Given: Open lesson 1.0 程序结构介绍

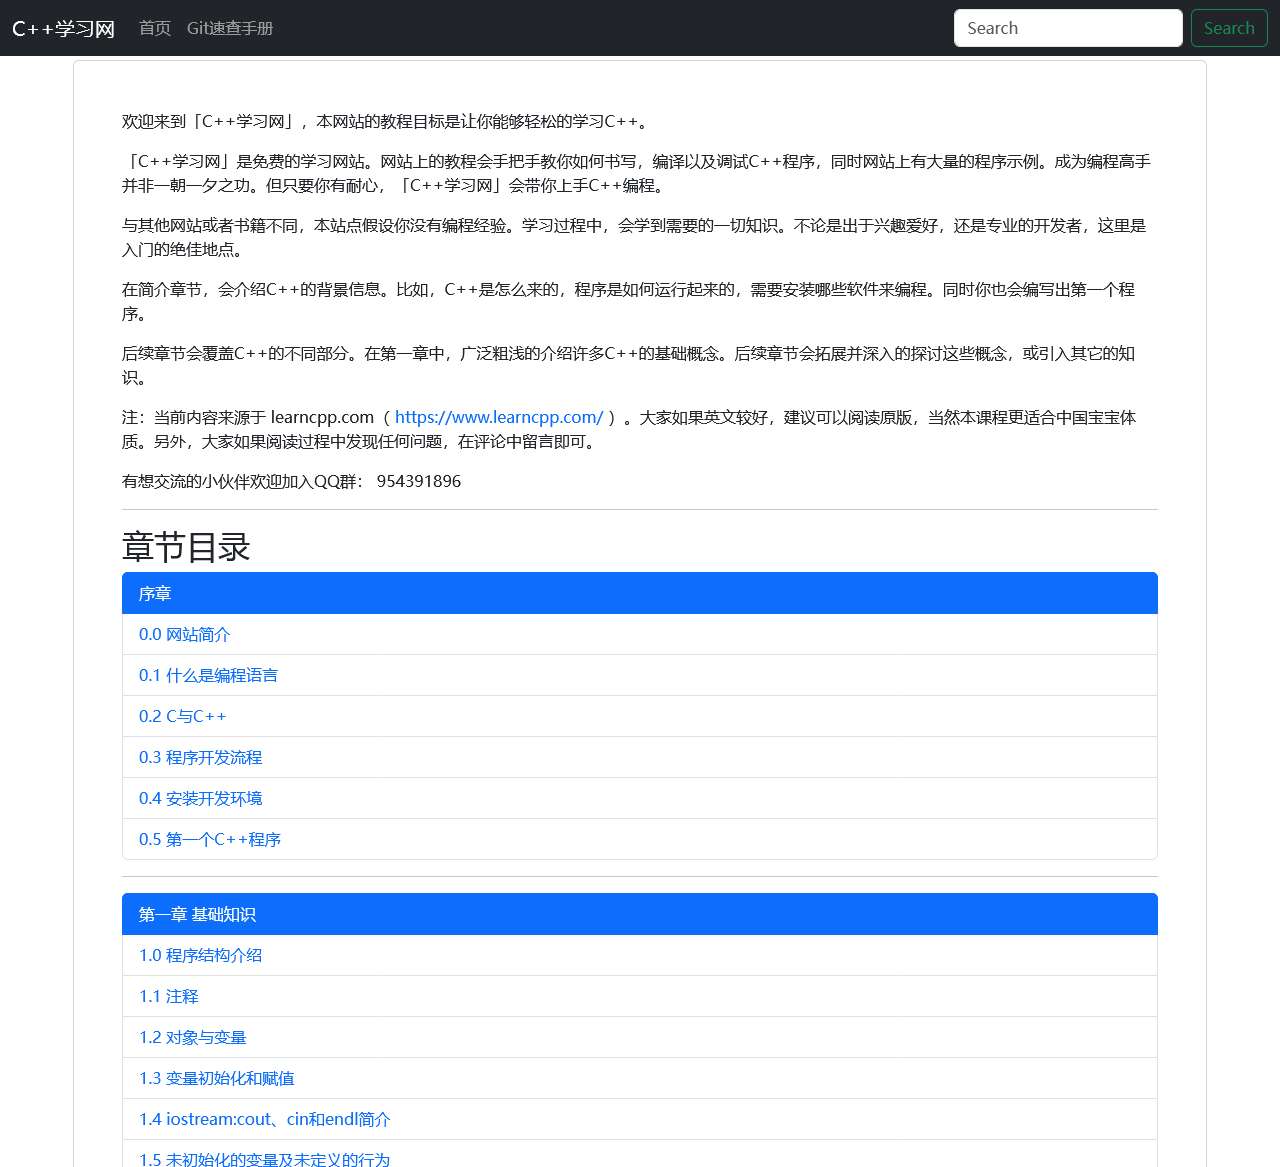Looking at the screenshot, I should click(199, 955).
